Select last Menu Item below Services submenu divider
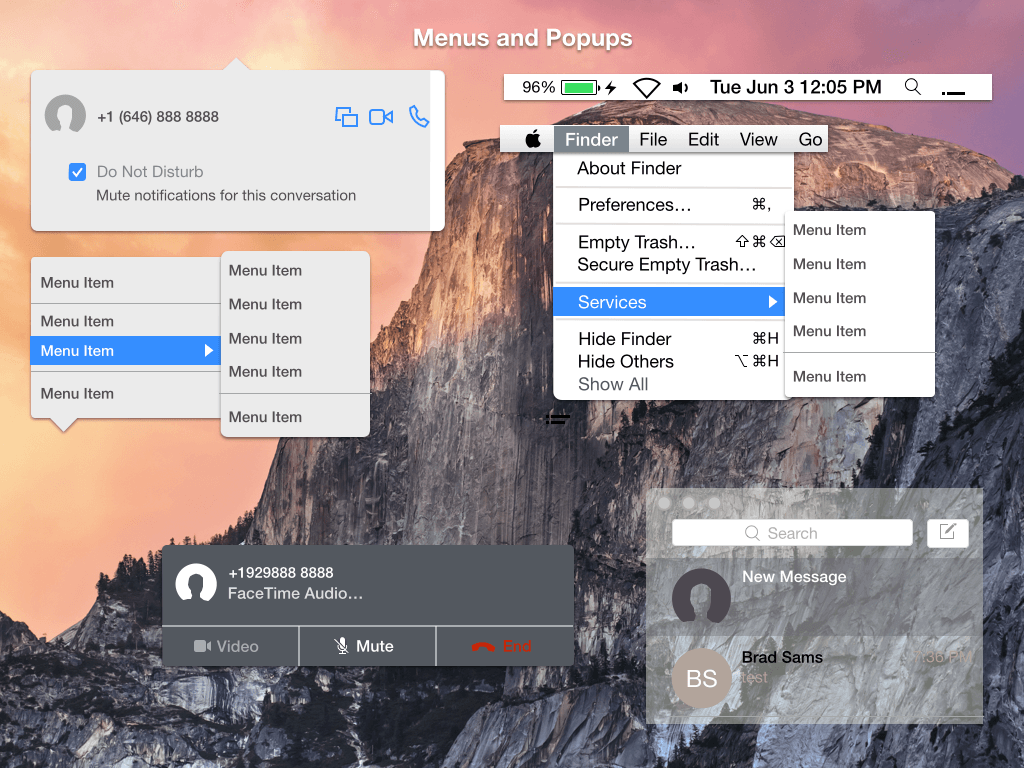The width and height of the screenshot is (1024, 768). tap(859, 377)
